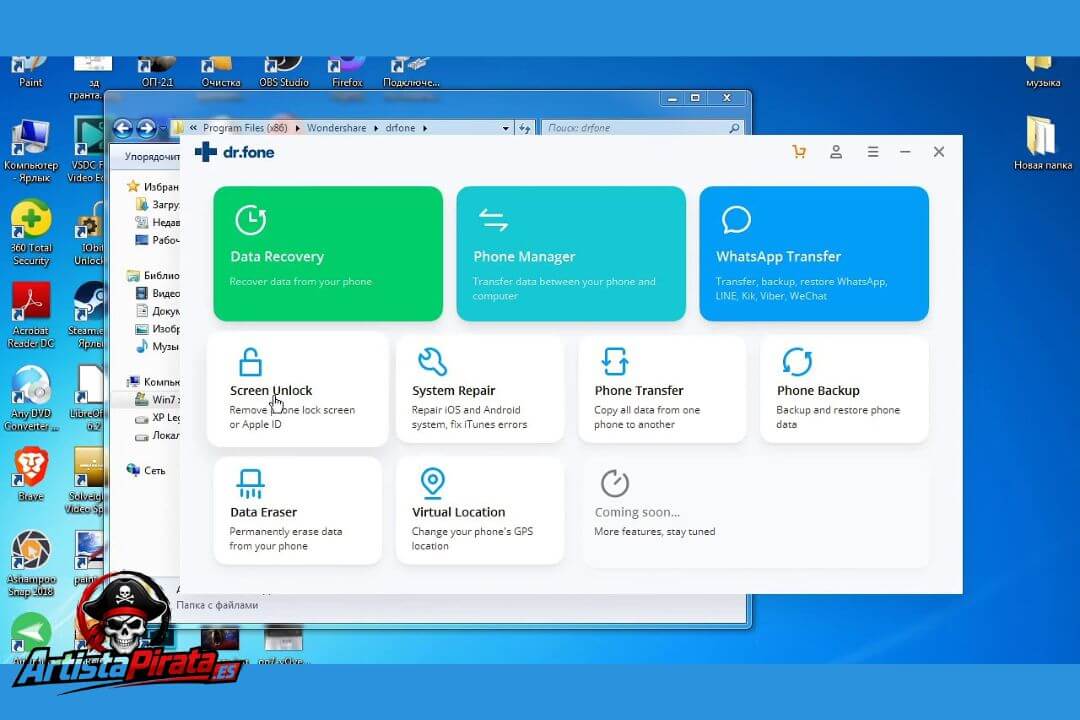The height and width of the screenshot is (720, 1080).
Task: Open the Firefox desktop shortcut
Action: point(346,72)
